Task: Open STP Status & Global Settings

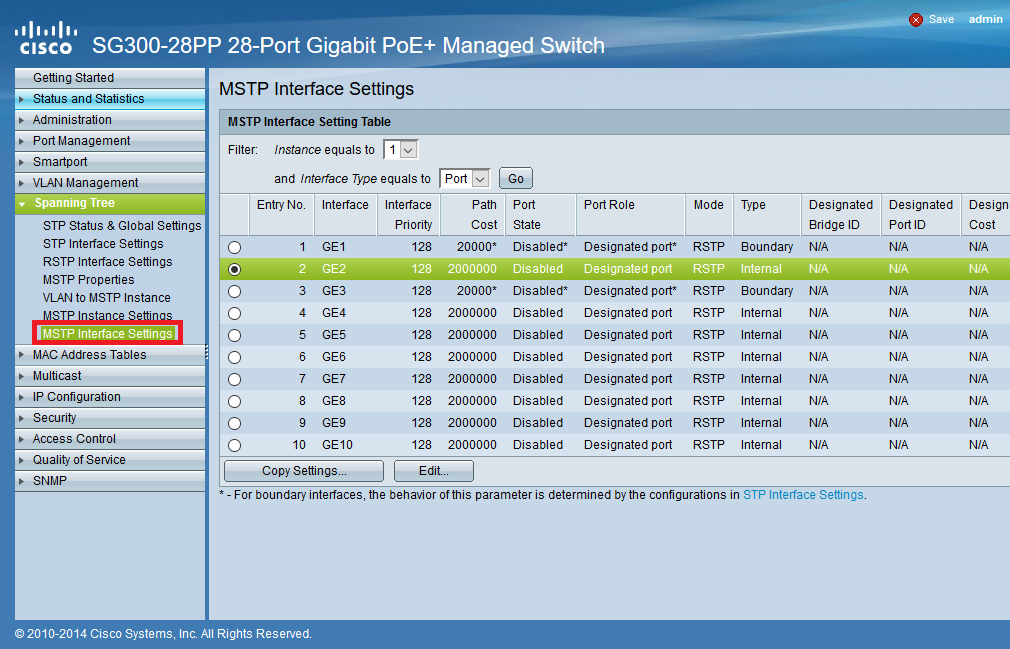Action: [122, 226]
